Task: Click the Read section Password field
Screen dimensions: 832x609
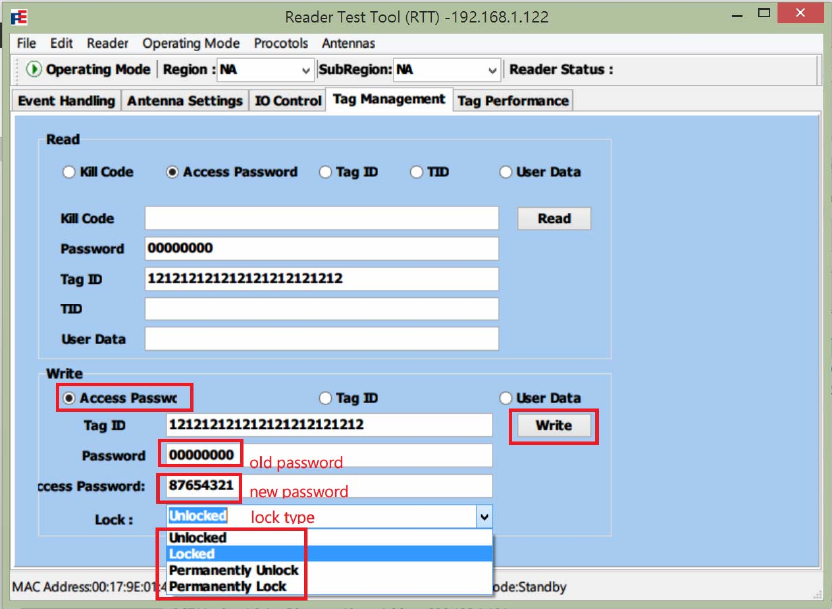Action: click(322, 248)
